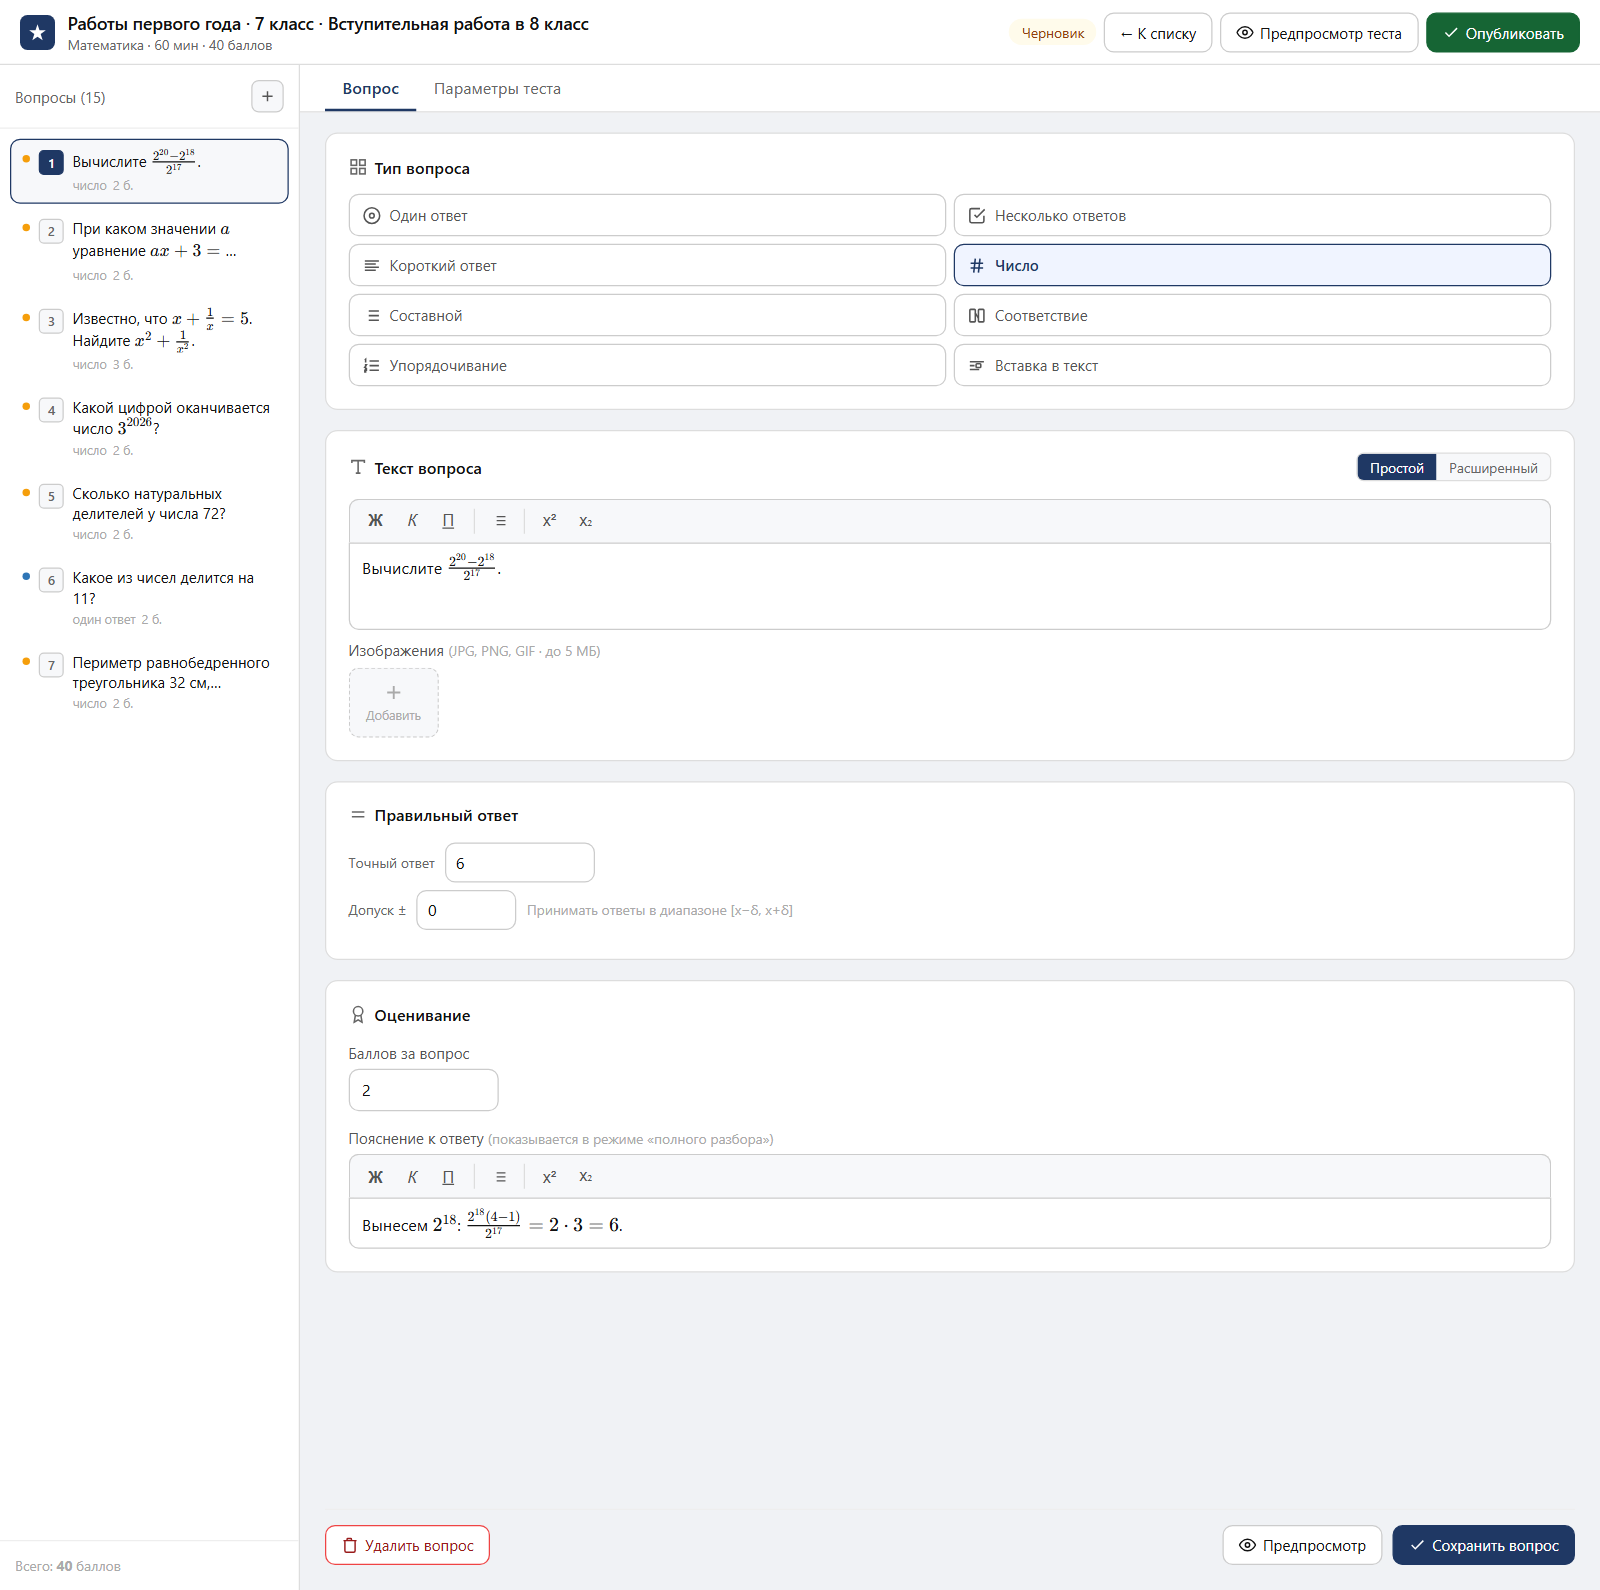The height and width of the screenshot is (1590, 1600).
Task: Select question type Несколько ответов
Action: (1252, 215)
